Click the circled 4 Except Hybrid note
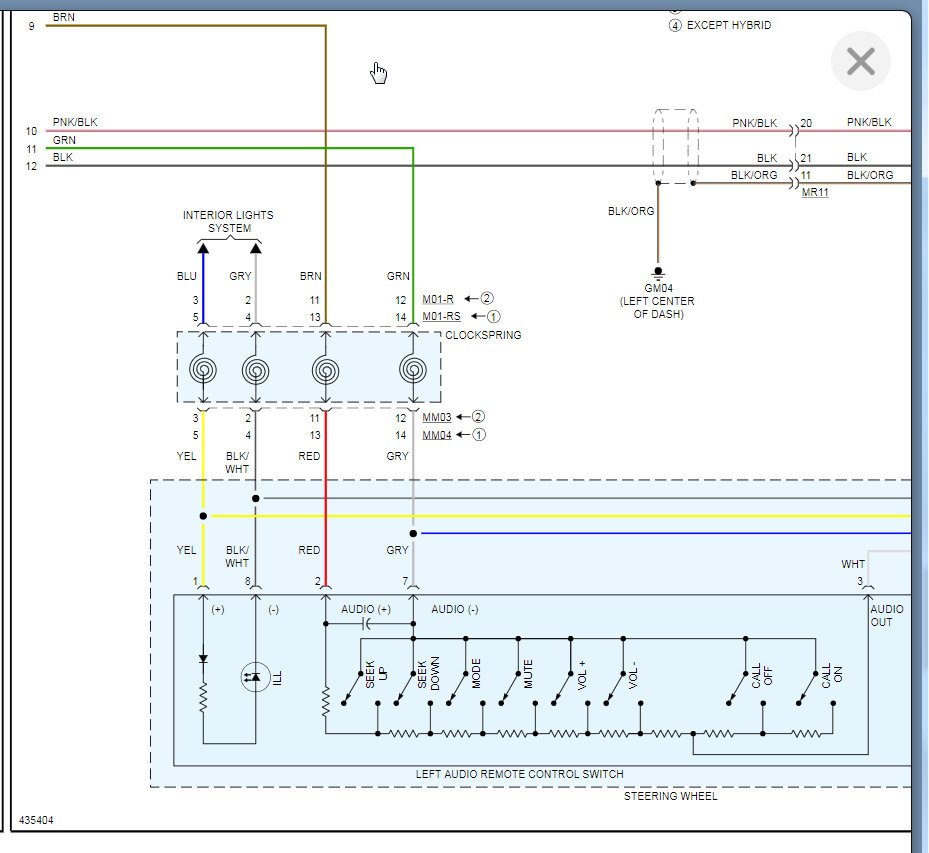Screen dimensions: 929x853 [675, 25]
